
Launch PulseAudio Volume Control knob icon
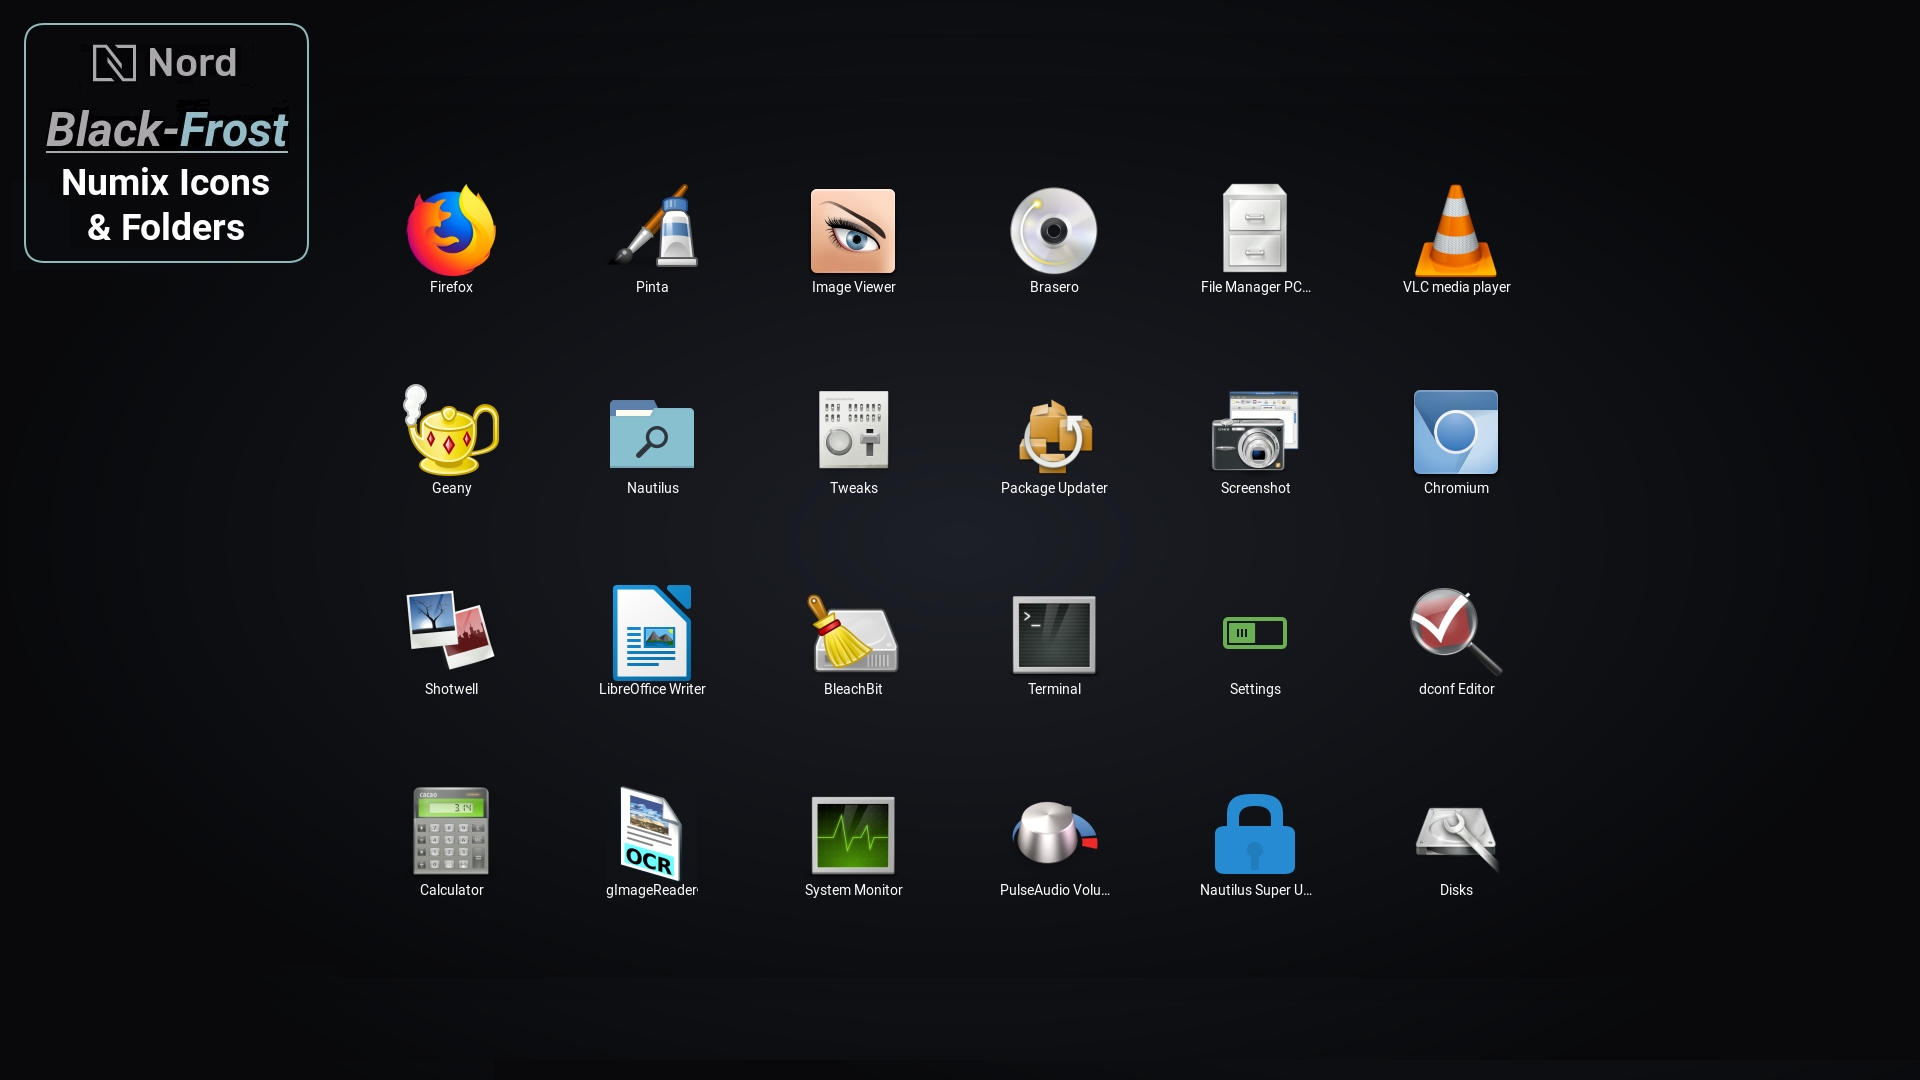[1054, 832]
